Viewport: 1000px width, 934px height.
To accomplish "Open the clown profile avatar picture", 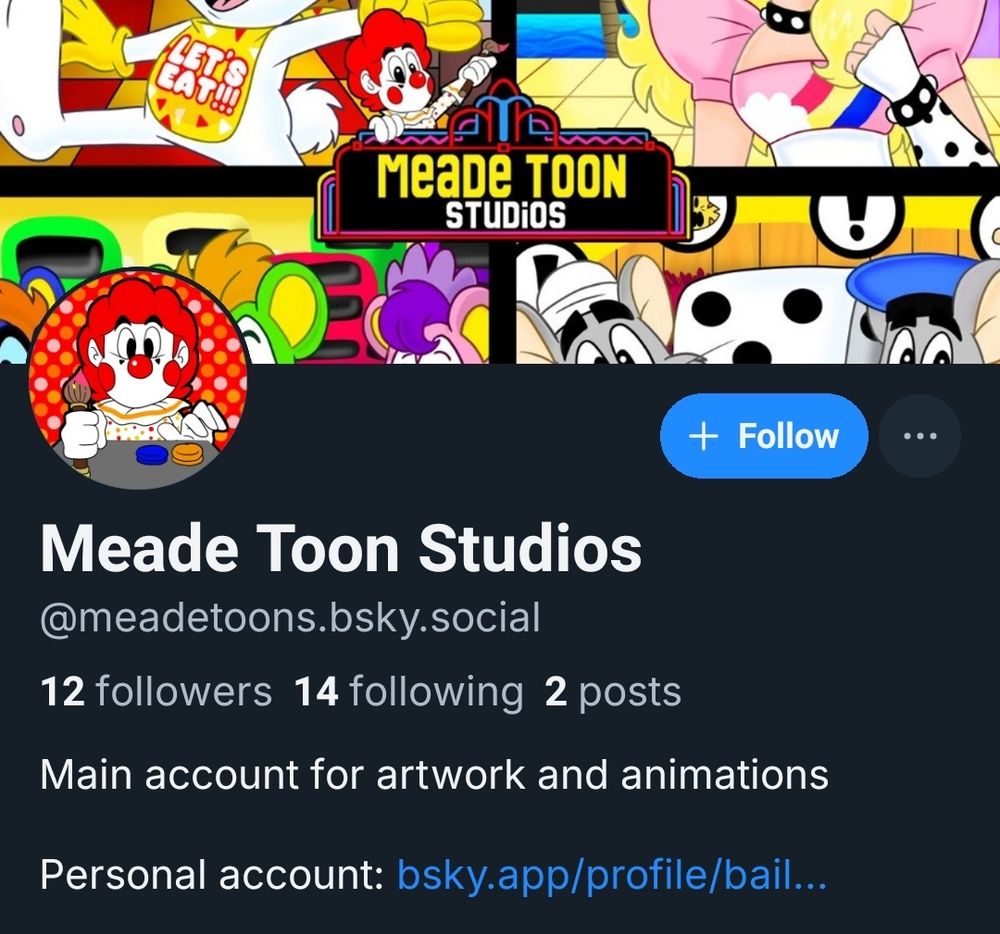I will coord(139,379).
